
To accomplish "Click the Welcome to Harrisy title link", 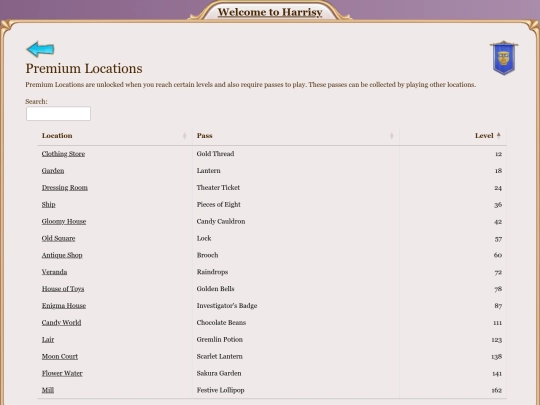I will pos(270,12).
